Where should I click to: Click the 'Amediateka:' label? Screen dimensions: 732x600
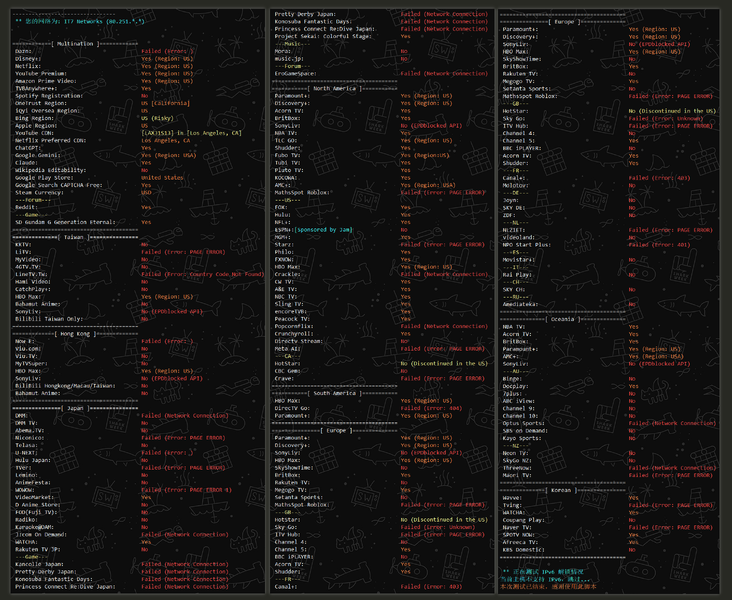click(520, 304)
